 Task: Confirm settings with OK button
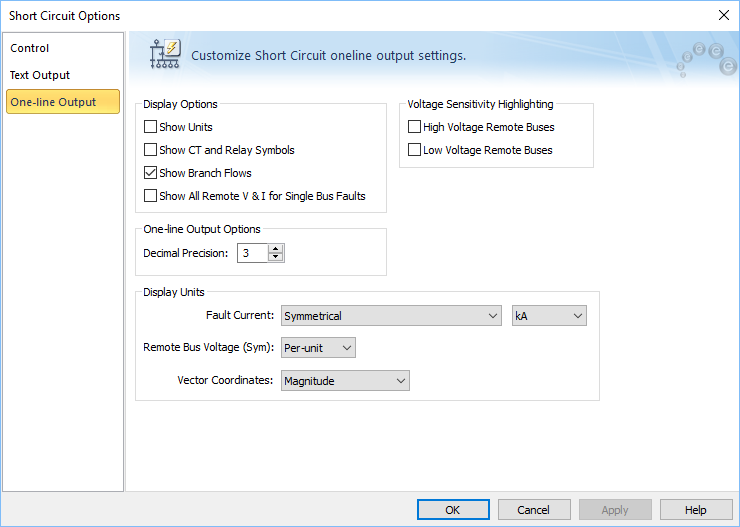[453, 510]
